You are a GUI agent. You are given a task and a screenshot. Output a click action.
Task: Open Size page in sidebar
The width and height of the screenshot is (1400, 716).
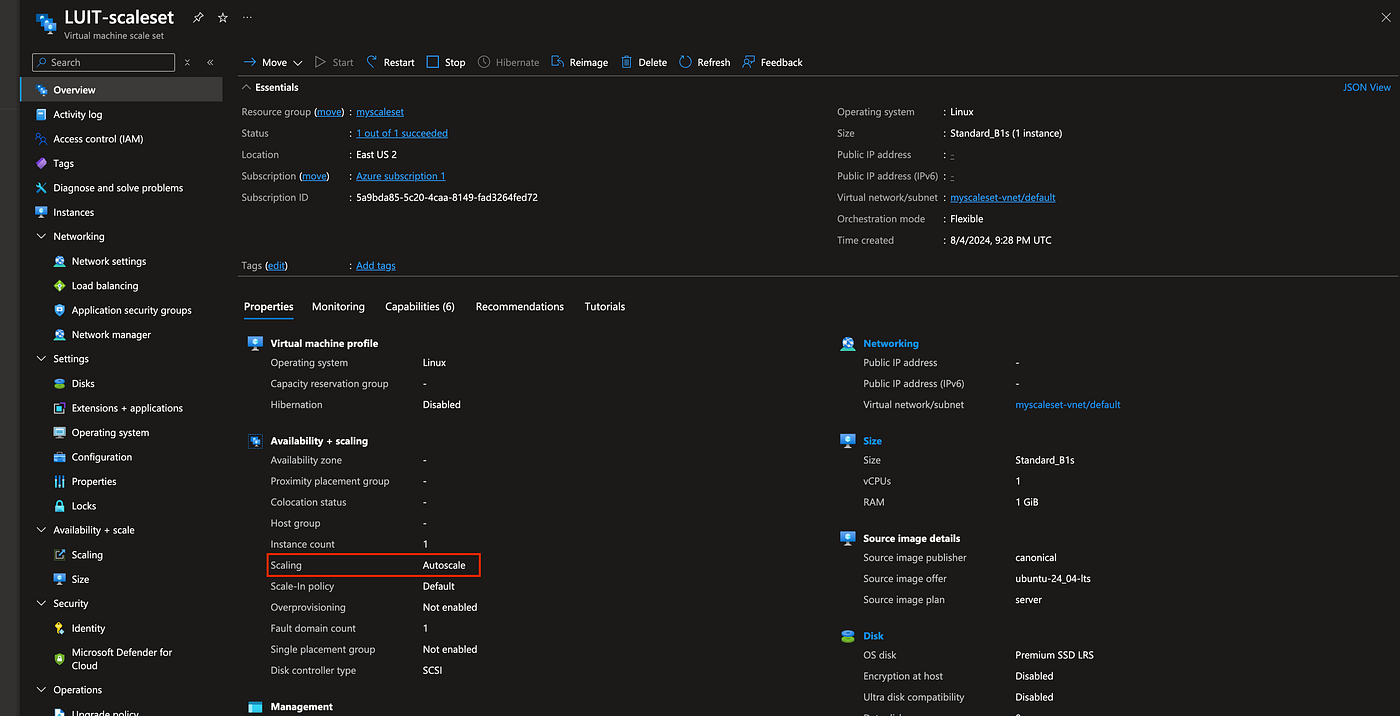point(80,579)
